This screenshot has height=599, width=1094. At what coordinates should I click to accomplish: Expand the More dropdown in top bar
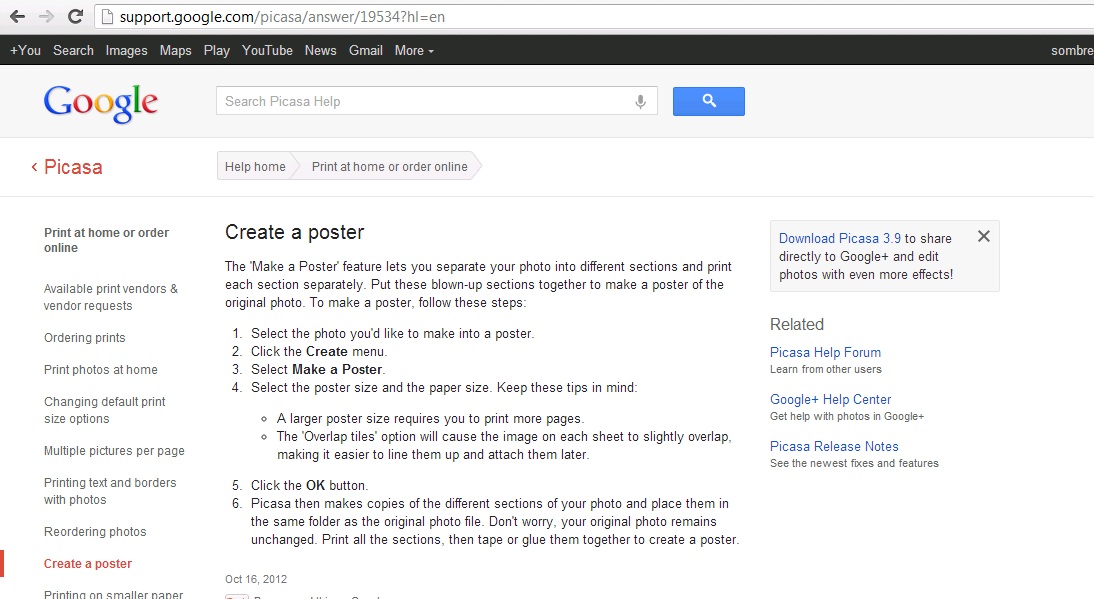click(414, 50)
